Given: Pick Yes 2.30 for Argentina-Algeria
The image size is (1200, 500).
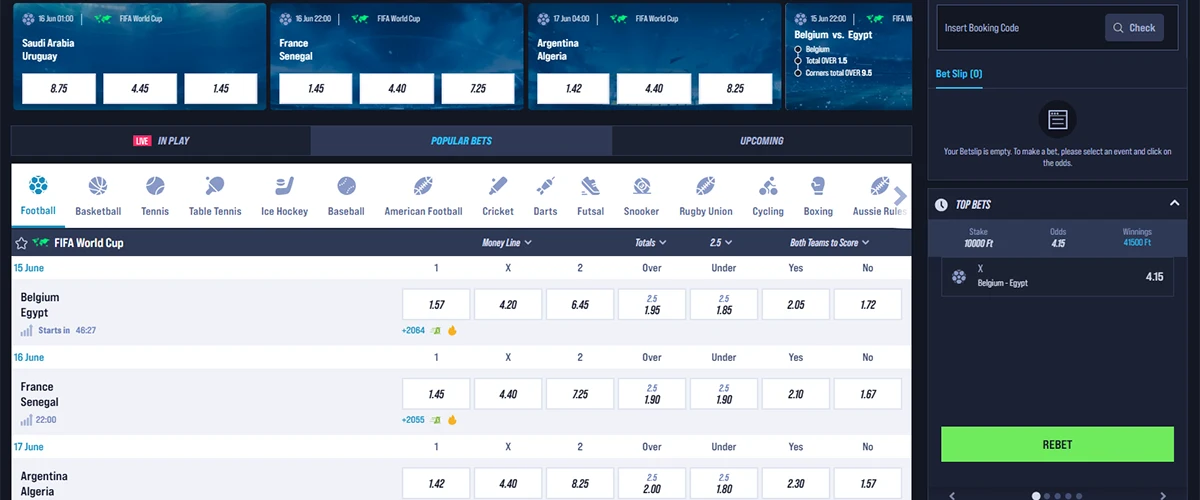Looking at the screenshot, I should tap(796, 483).
